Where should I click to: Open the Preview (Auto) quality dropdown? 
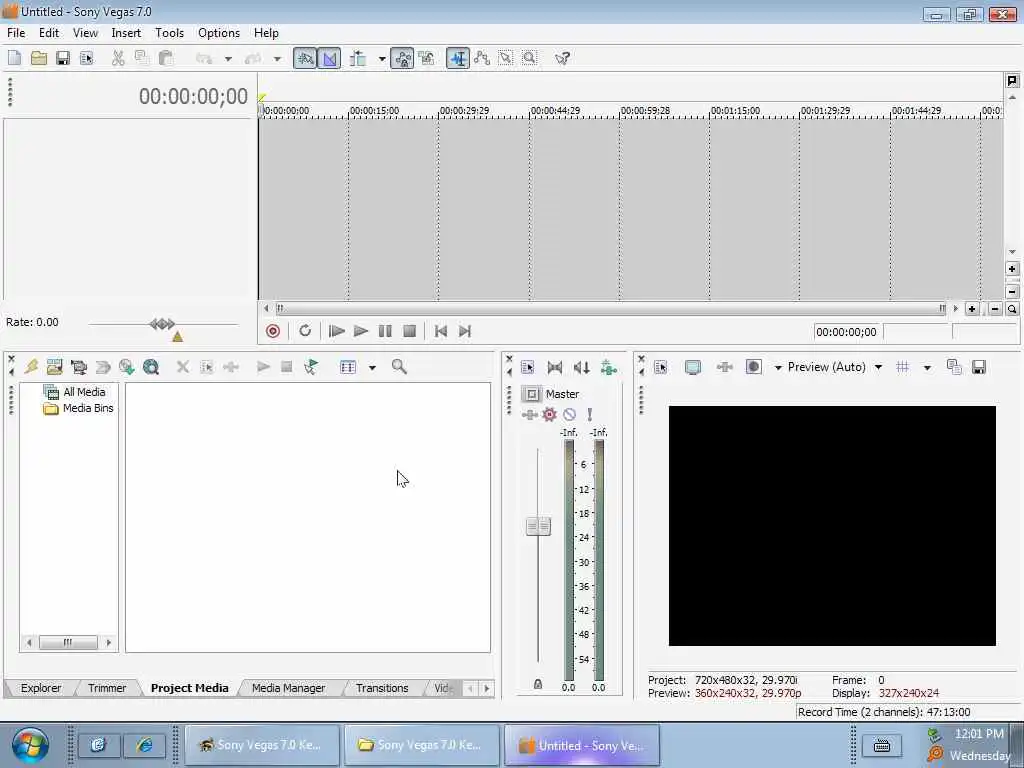pyautogui.click(x=878, y=367)
